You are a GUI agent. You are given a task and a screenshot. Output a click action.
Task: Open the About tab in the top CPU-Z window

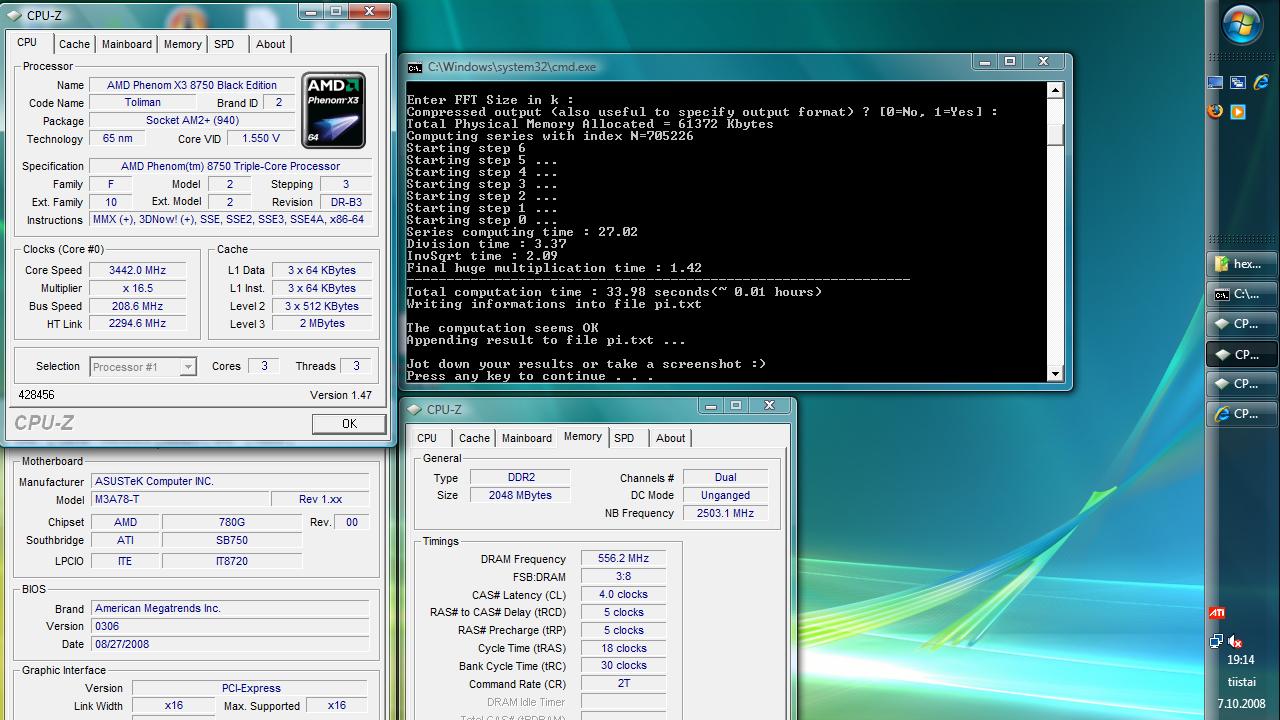[x=270, y=44]
